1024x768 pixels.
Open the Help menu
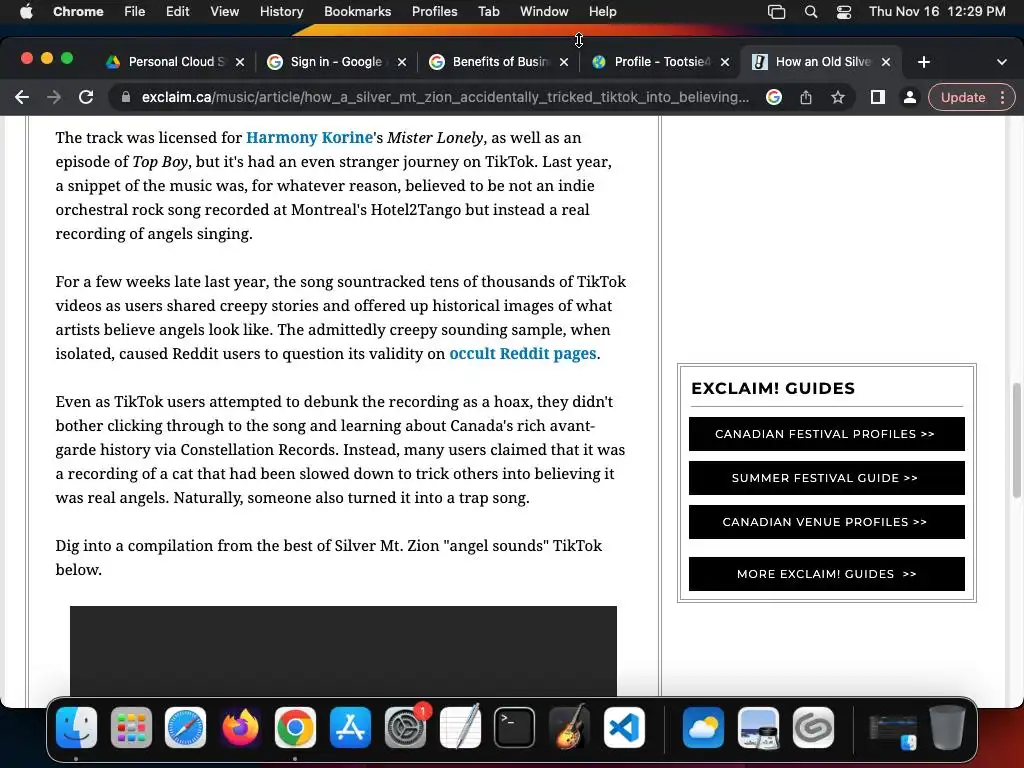tap(602, 12)
